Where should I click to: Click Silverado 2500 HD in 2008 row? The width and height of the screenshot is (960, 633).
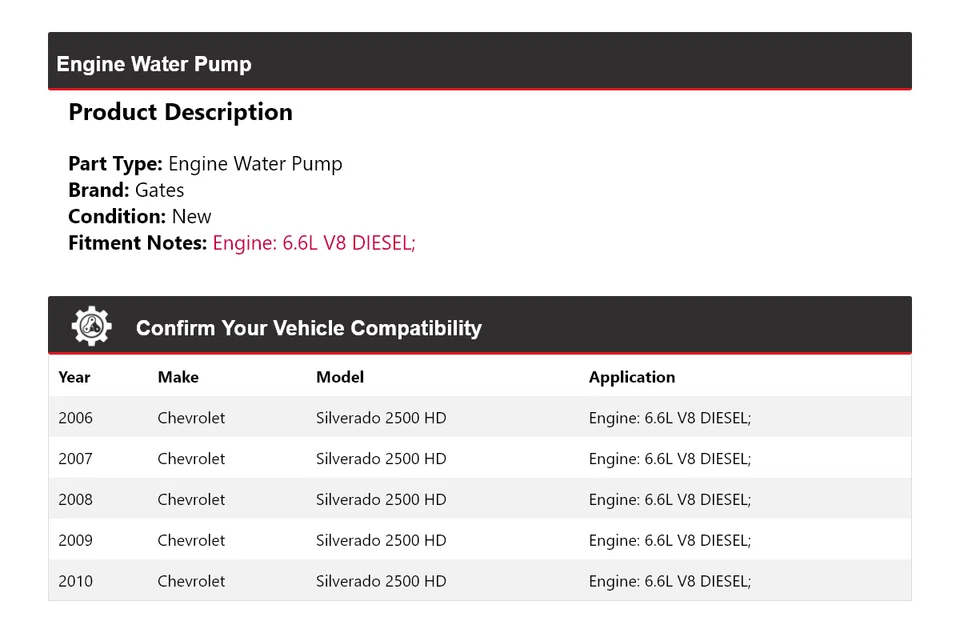coord(381,500)
